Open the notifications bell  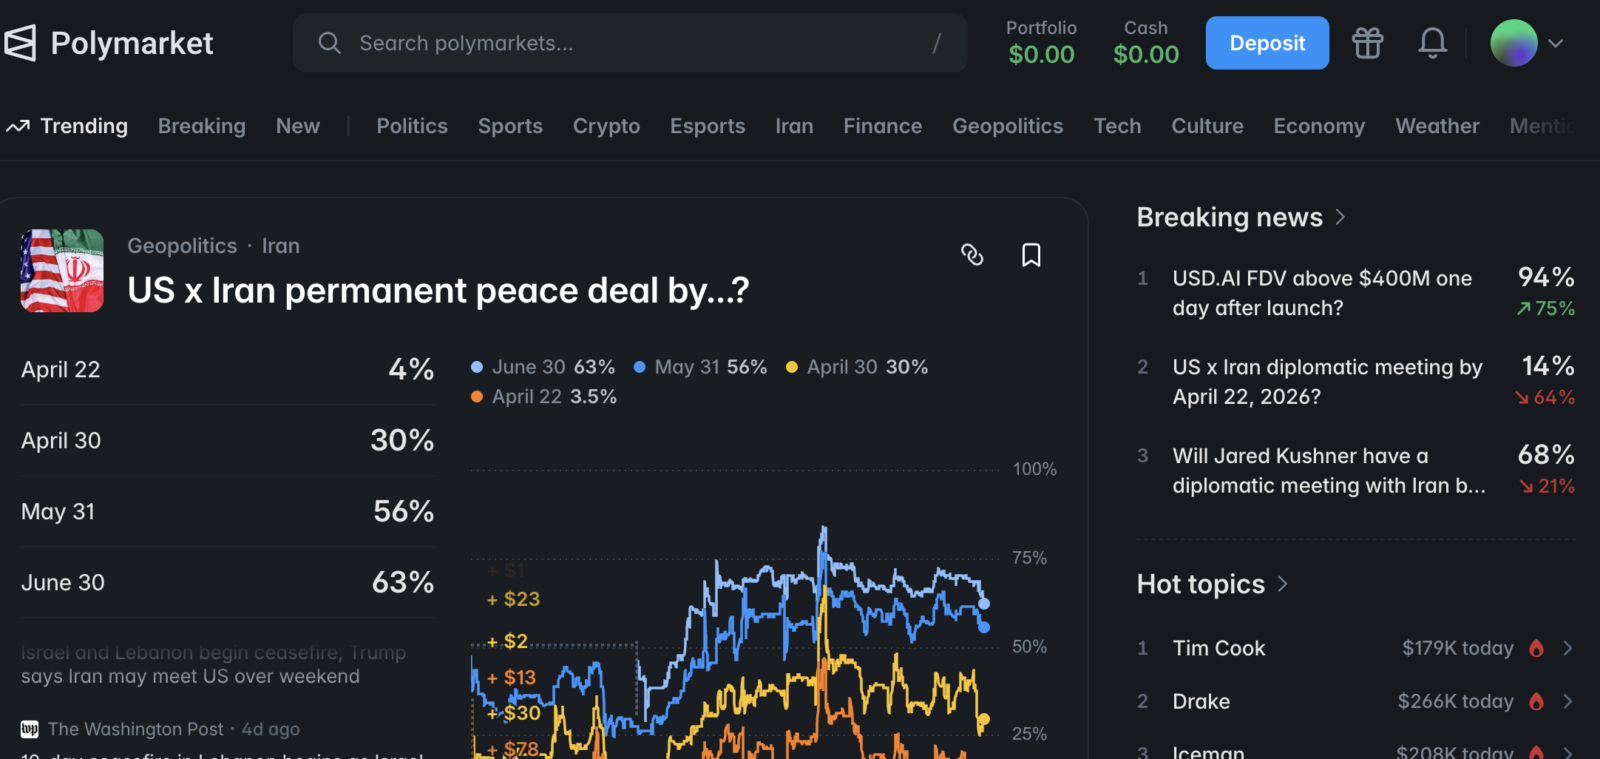1432,43
